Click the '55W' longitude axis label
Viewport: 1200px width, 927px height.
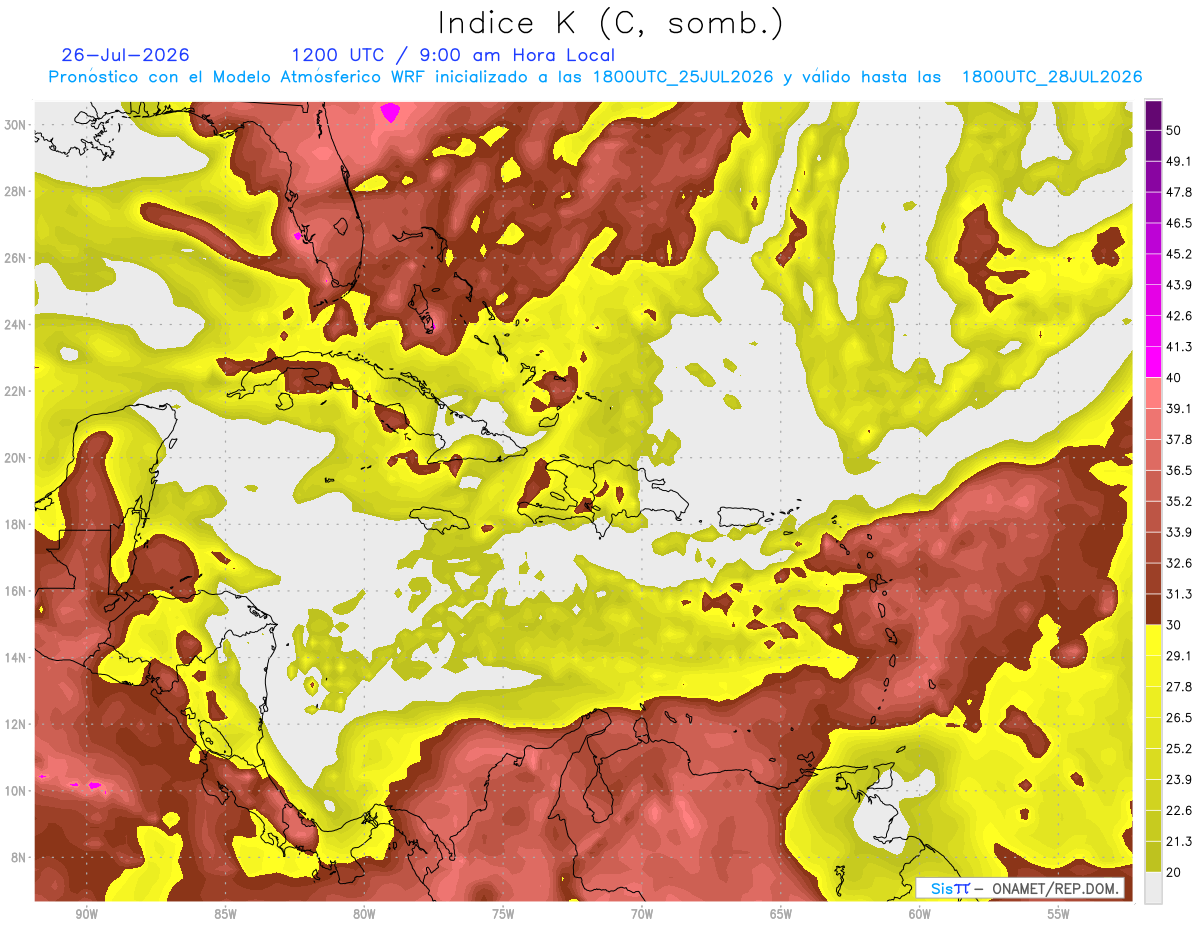click(x=1059, y=915)
